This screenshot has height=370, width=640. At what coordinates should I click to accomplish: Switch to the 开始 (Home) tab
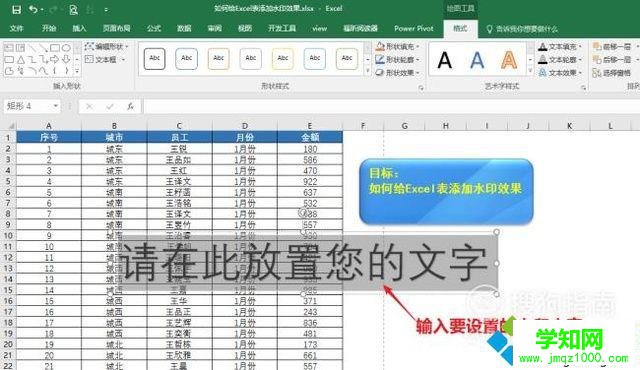tap(49, 29)
